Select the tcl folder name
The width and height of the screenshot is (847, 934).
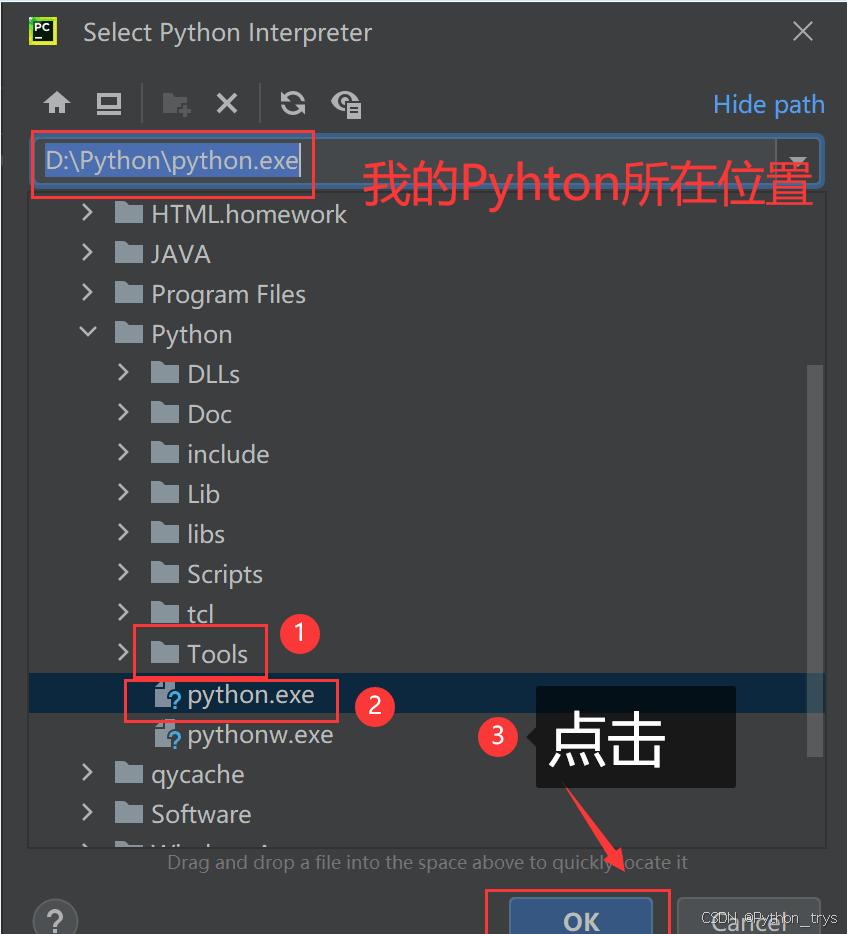(200, 614)
